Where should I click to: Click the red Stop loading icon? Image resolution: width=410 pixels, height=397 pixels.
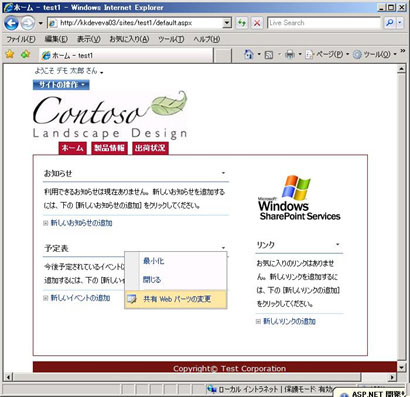257,23
